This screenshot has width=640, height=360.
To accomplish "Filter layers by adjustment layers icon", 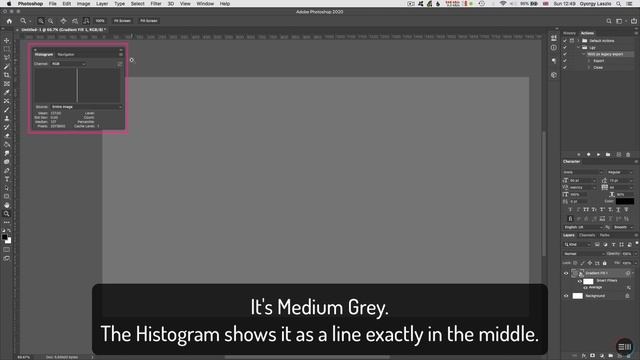I will point(605,244).
